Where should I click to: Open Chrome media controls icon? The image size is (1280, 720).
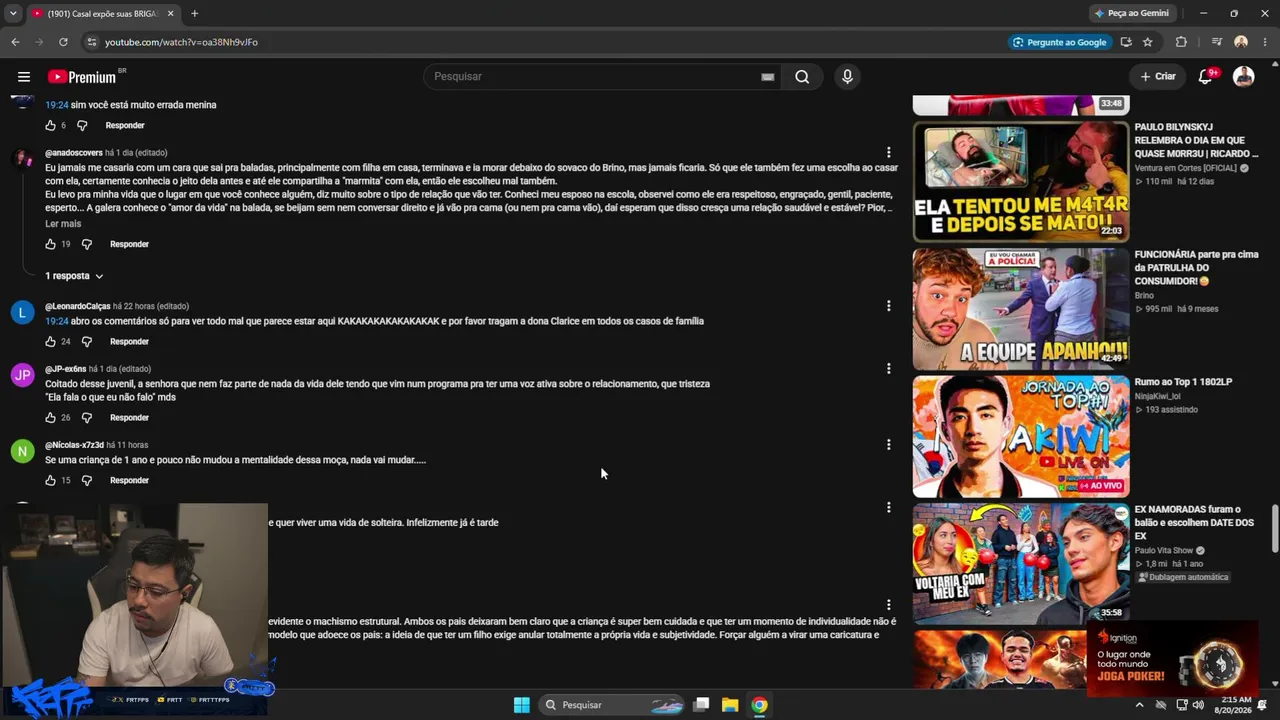coord(1216,42)
